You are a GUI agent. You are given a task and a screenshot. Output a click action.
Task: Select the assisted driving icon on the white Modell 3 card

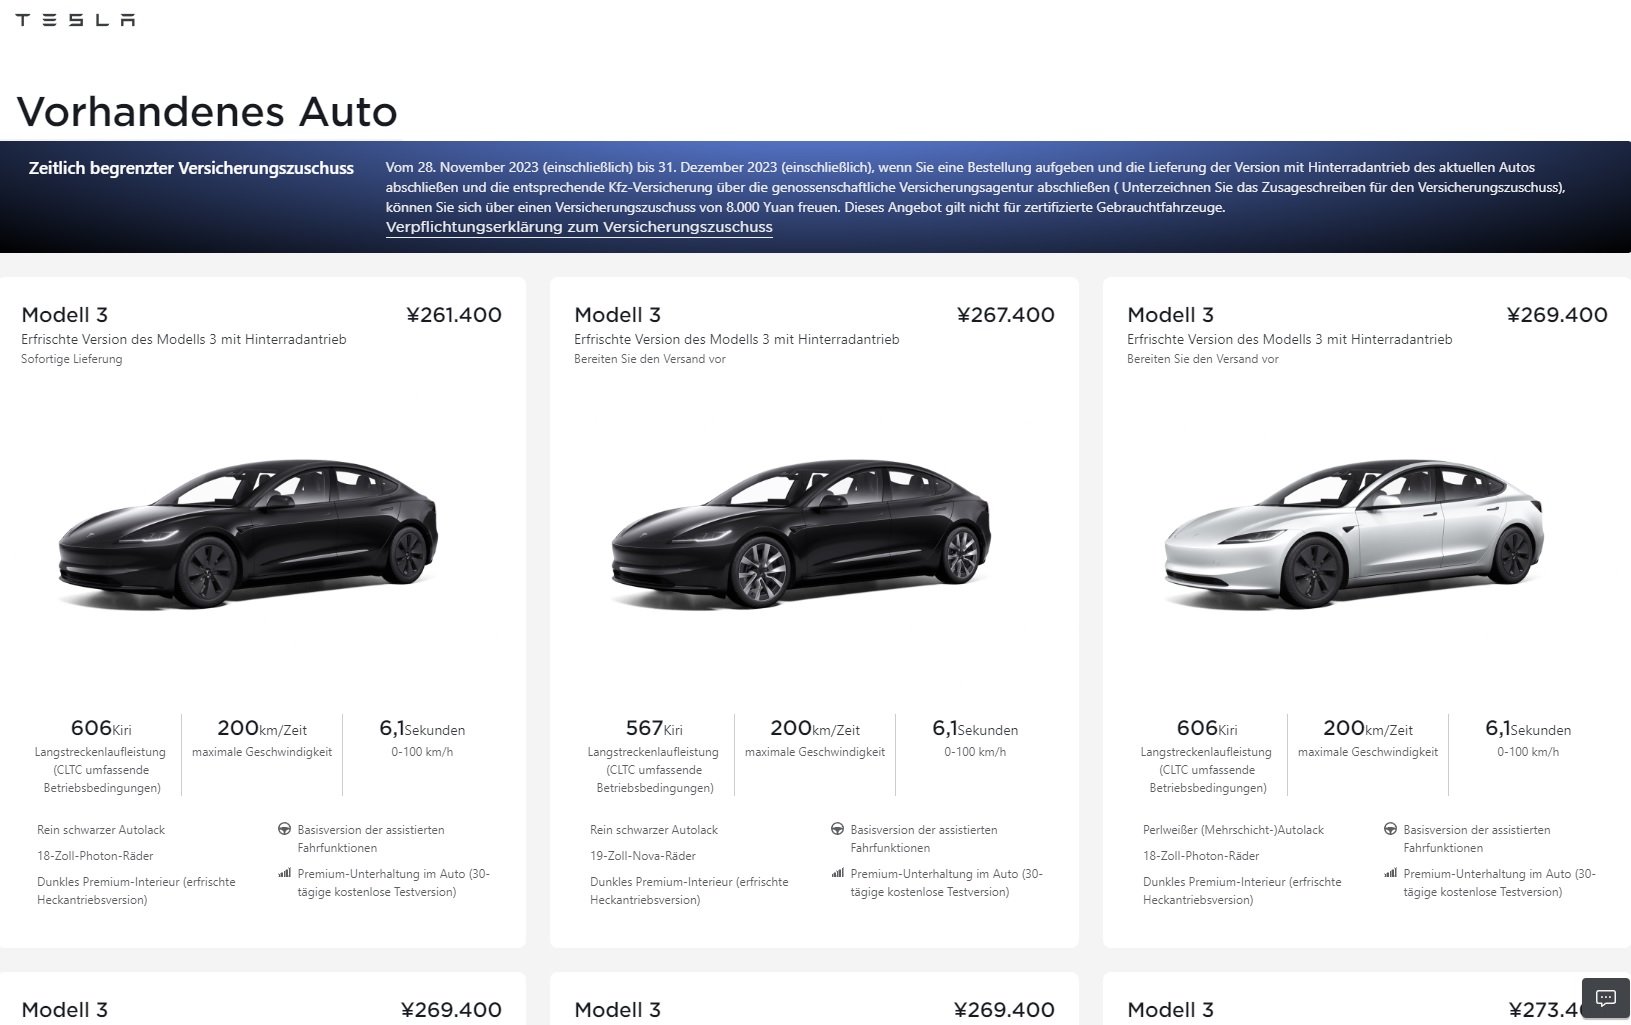point(1390,828)
